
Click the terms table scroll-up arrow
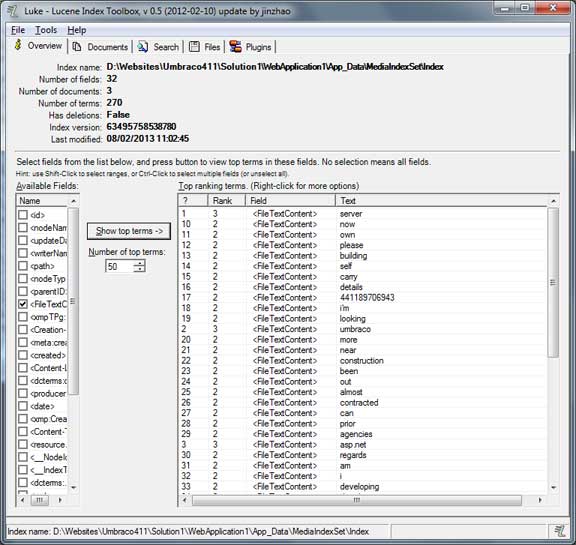click(x=553, y=201)
